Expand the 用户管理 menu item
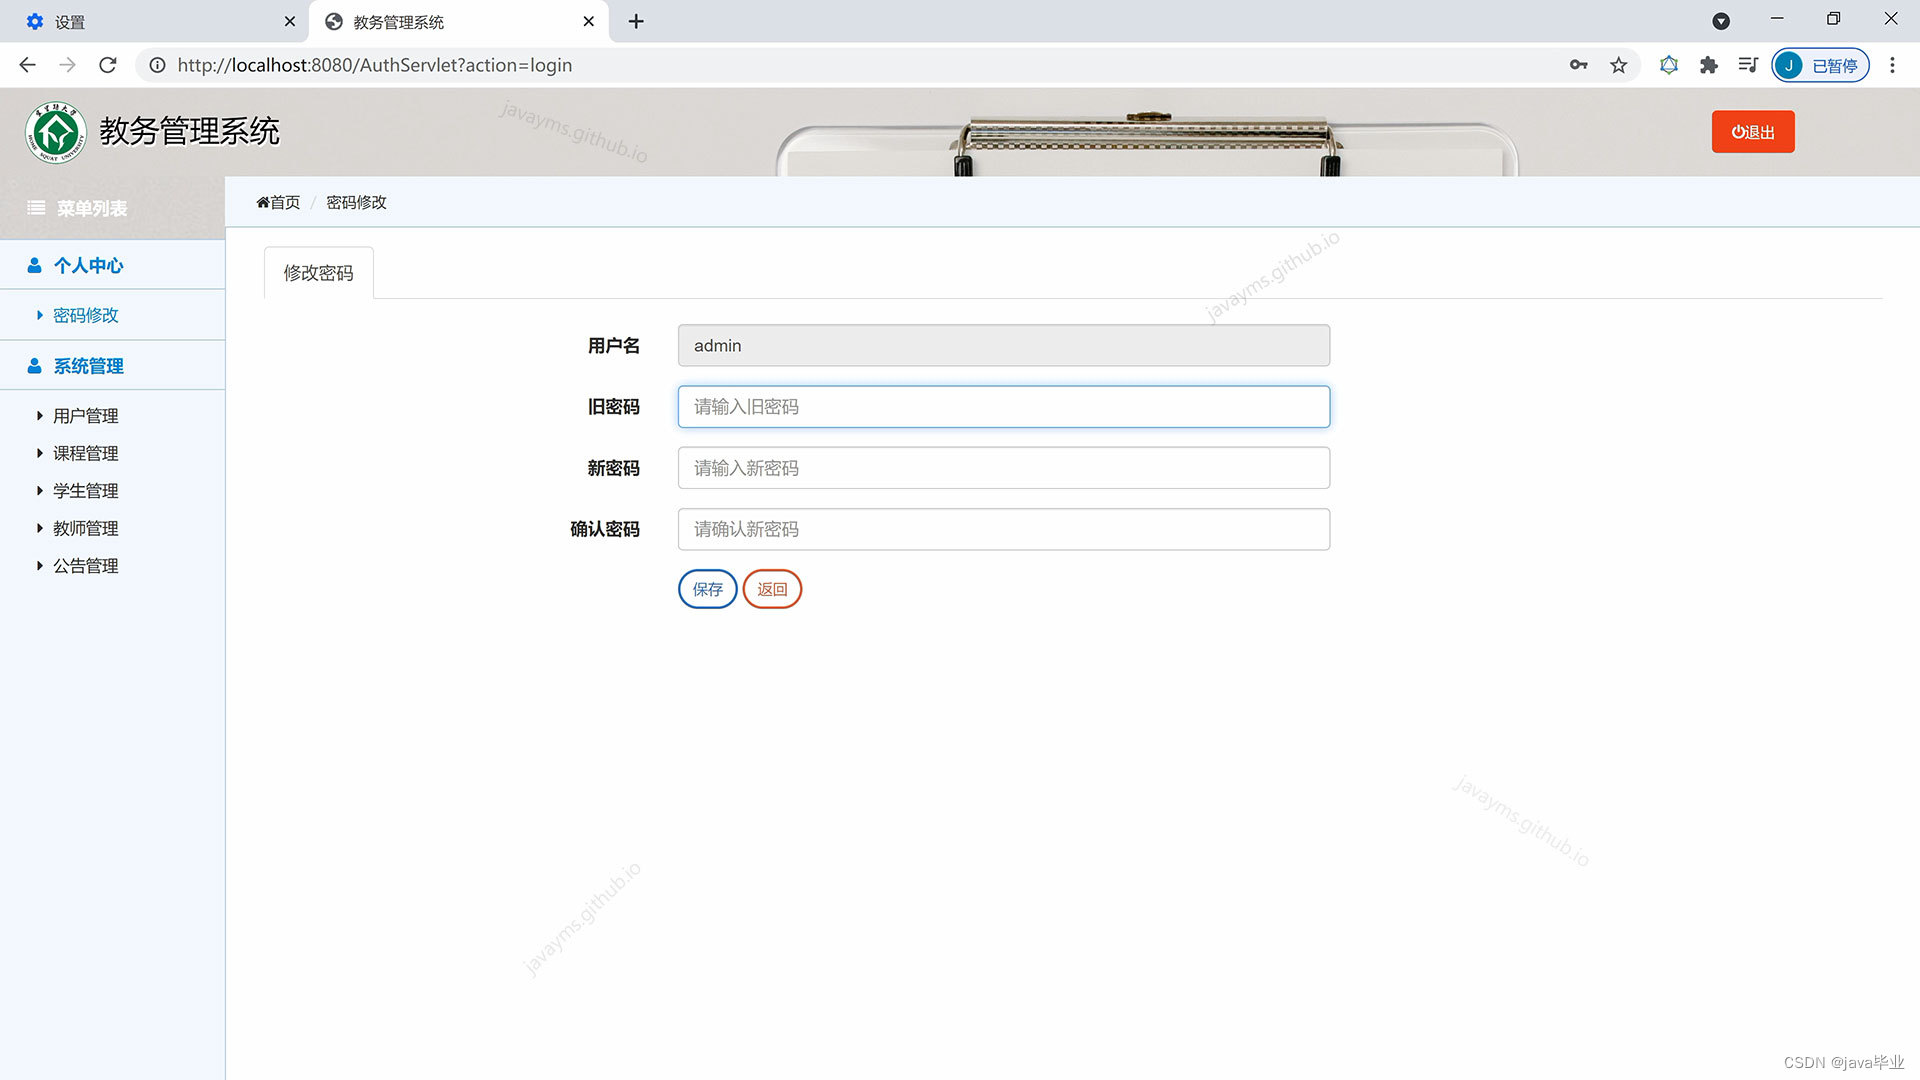The image size is (1920, 1080). click(x=85, y=416)
